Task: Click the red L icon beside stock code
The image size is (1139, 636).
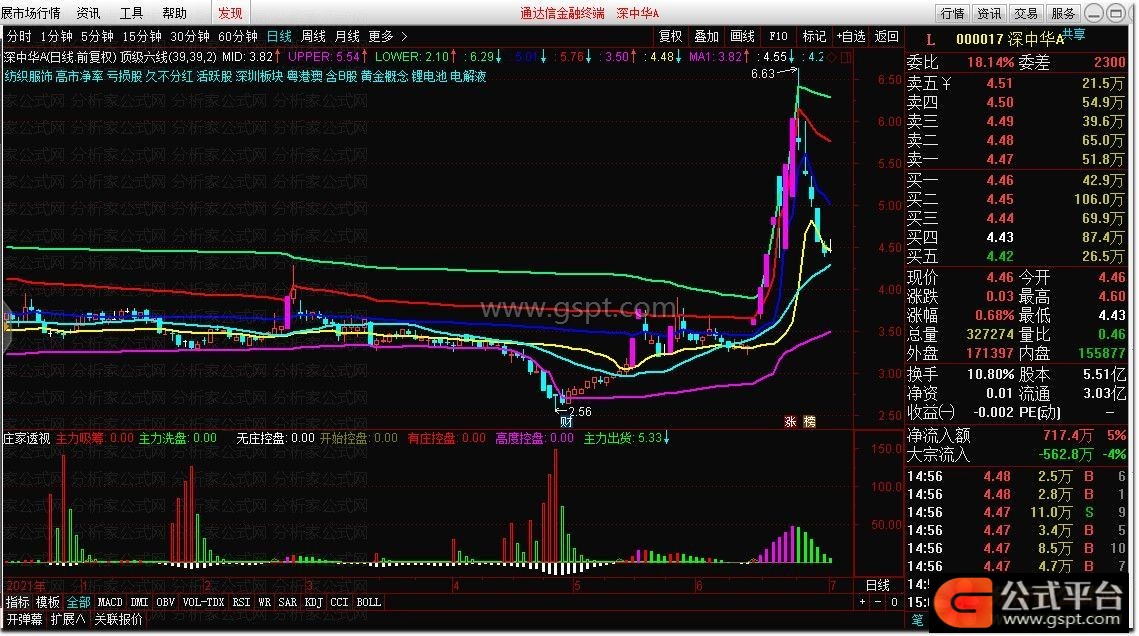Action: 930,40
